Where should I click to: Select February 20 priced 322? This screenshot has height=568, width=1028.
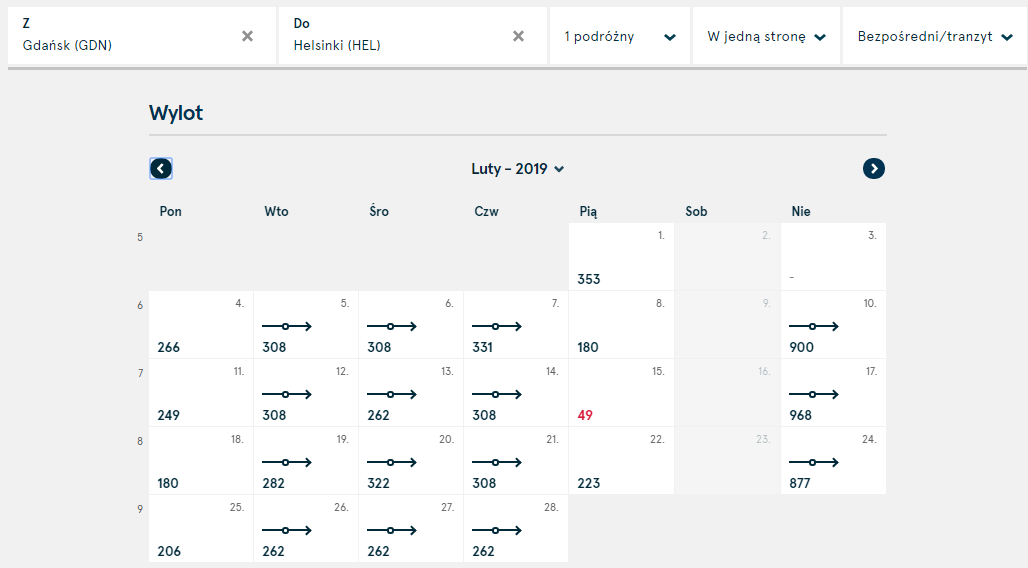click(x=411, y=460)
